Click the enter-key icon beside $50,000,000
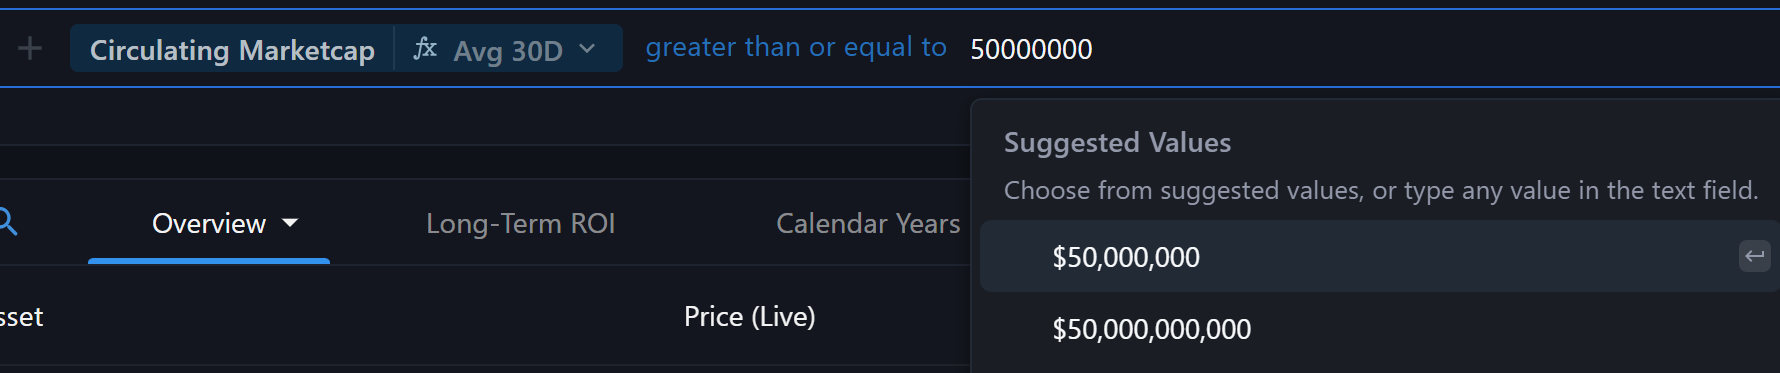The image size is (1780, 373). tap(1754, 256)
